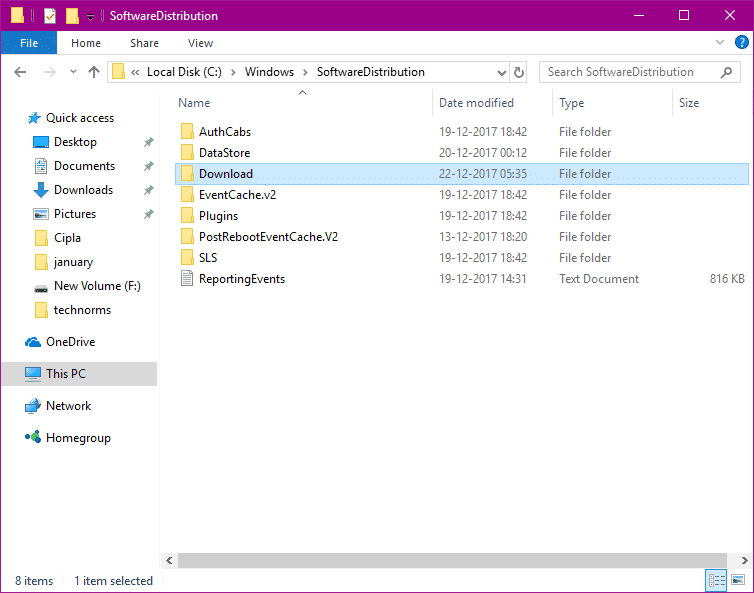Select the PostRebootEventCache.V2 folder icon
This screenshot has width=754, height=593.
(187, 237)
